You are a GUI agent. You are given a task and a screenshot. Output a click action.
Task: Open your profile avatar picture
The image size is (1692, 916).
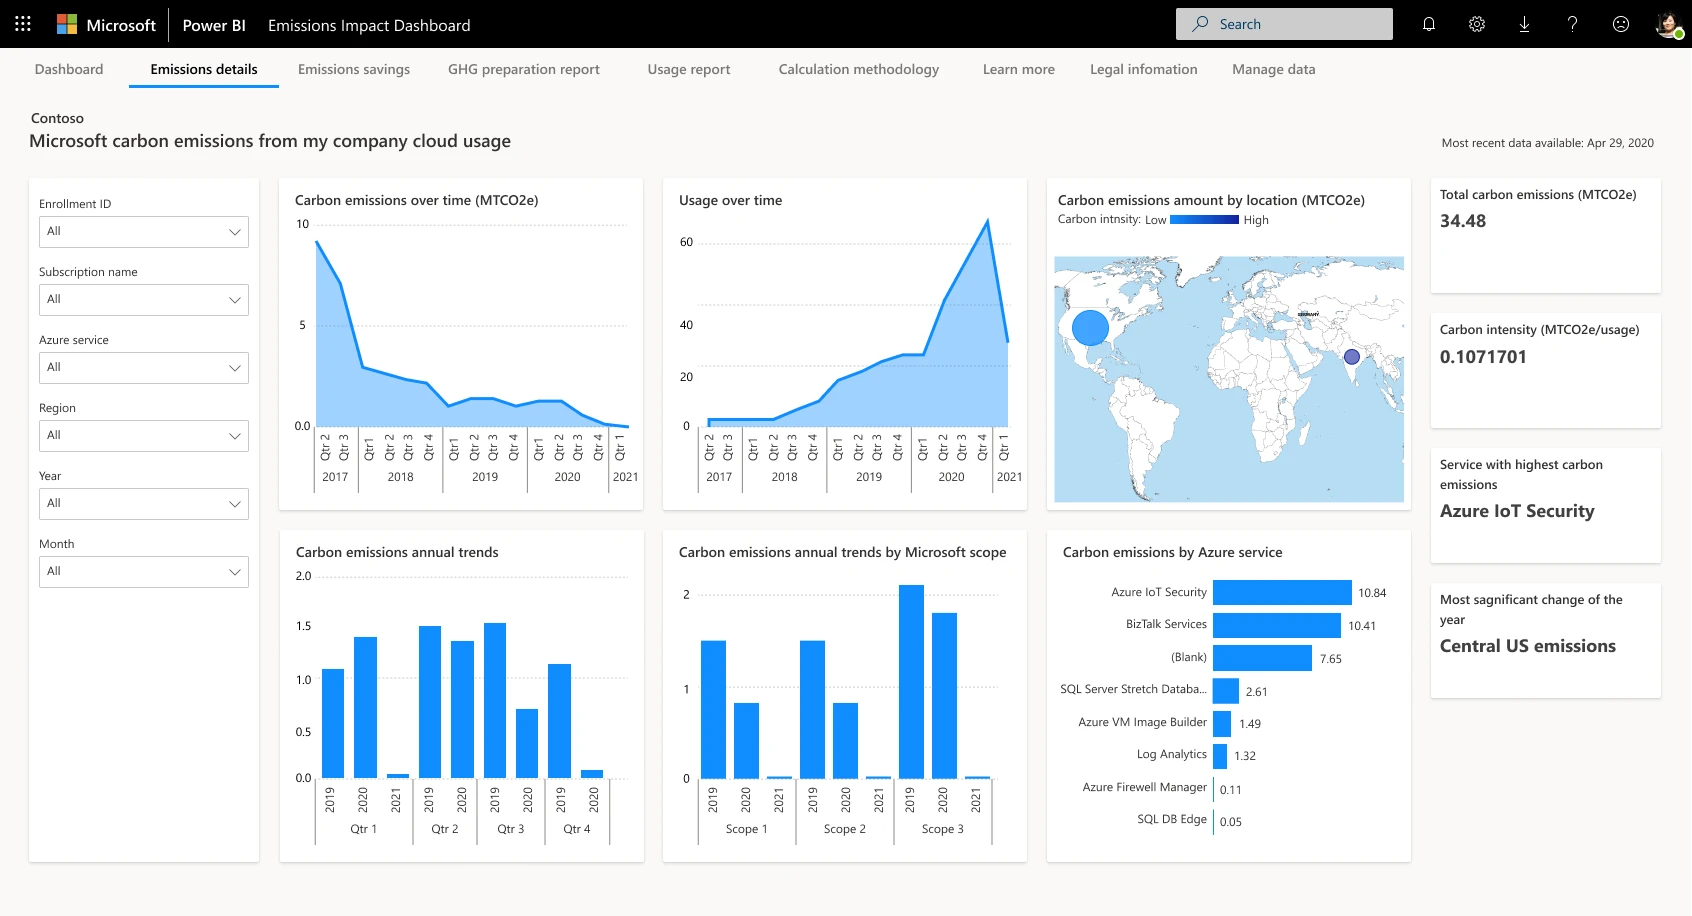click(1668, 23)
